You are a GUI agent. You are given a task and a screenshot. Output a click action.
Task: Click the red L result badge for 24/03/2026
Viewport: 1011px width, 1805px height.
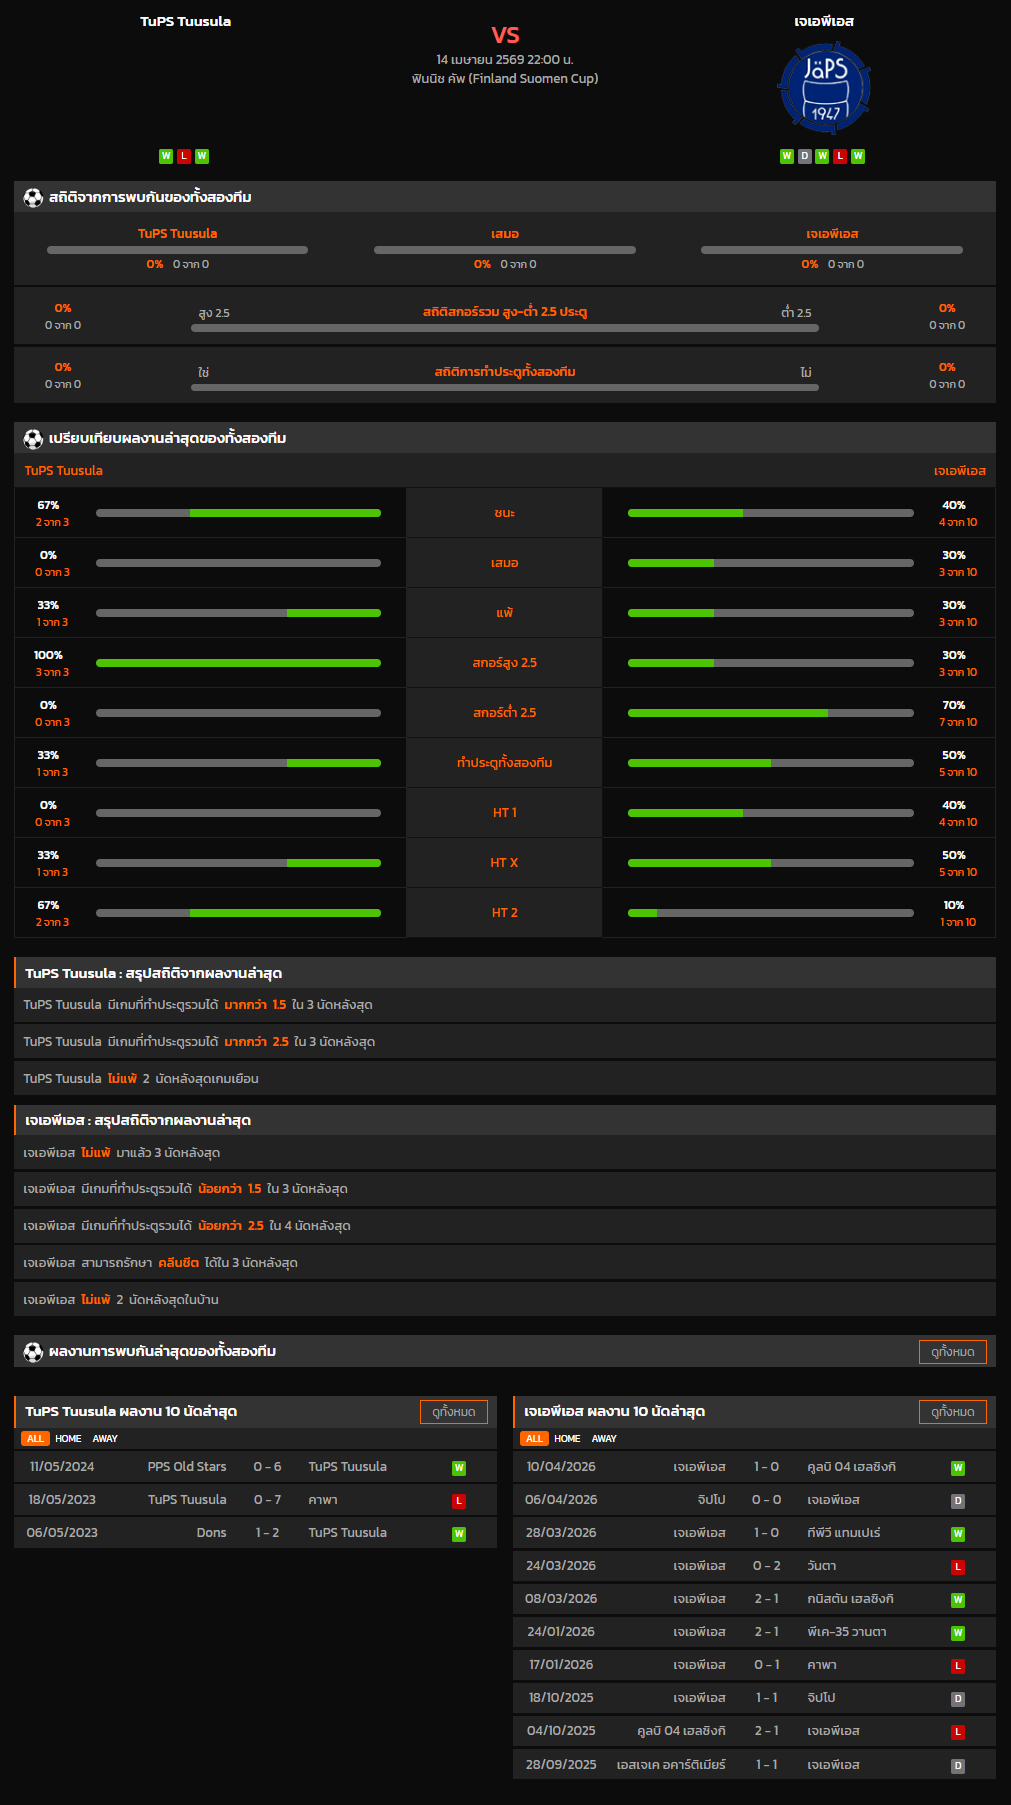(958, 1567)
